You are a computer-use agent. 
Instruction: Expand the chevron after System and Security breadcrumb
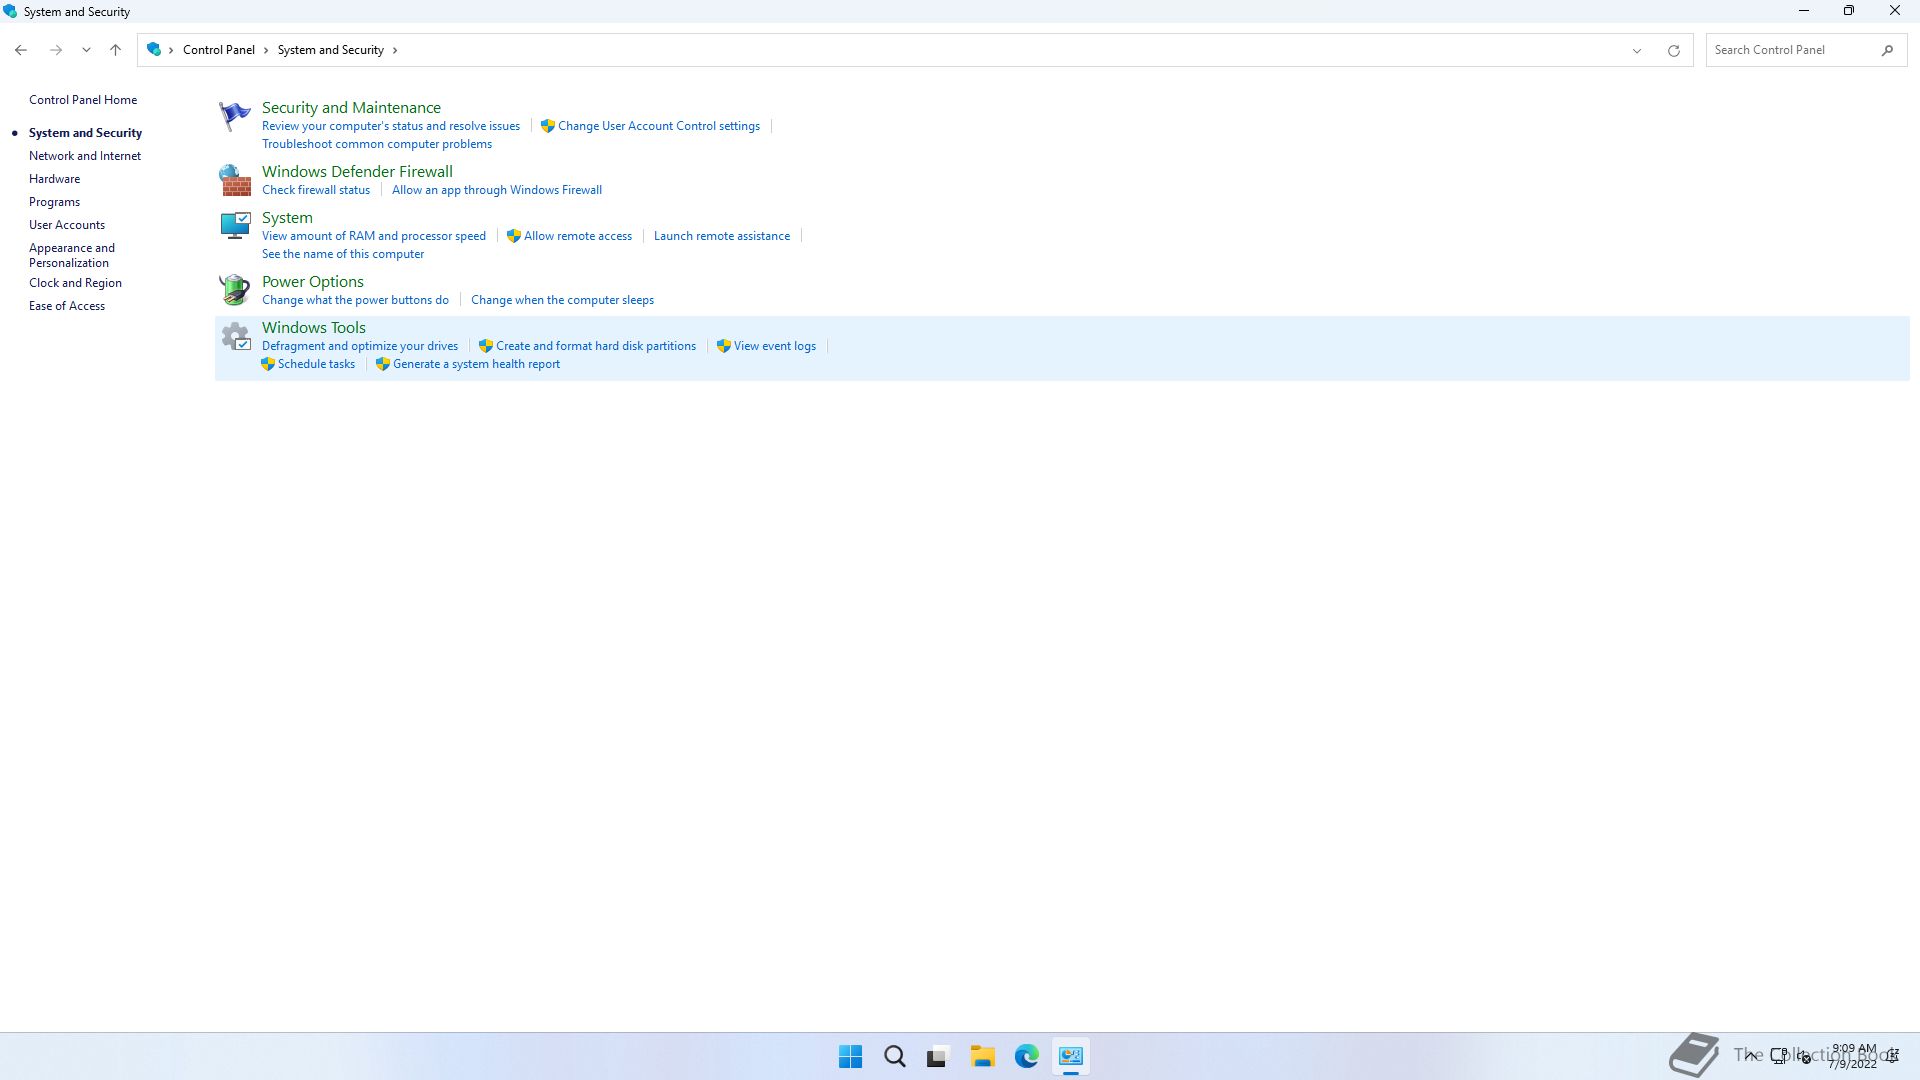click(395, 50)
